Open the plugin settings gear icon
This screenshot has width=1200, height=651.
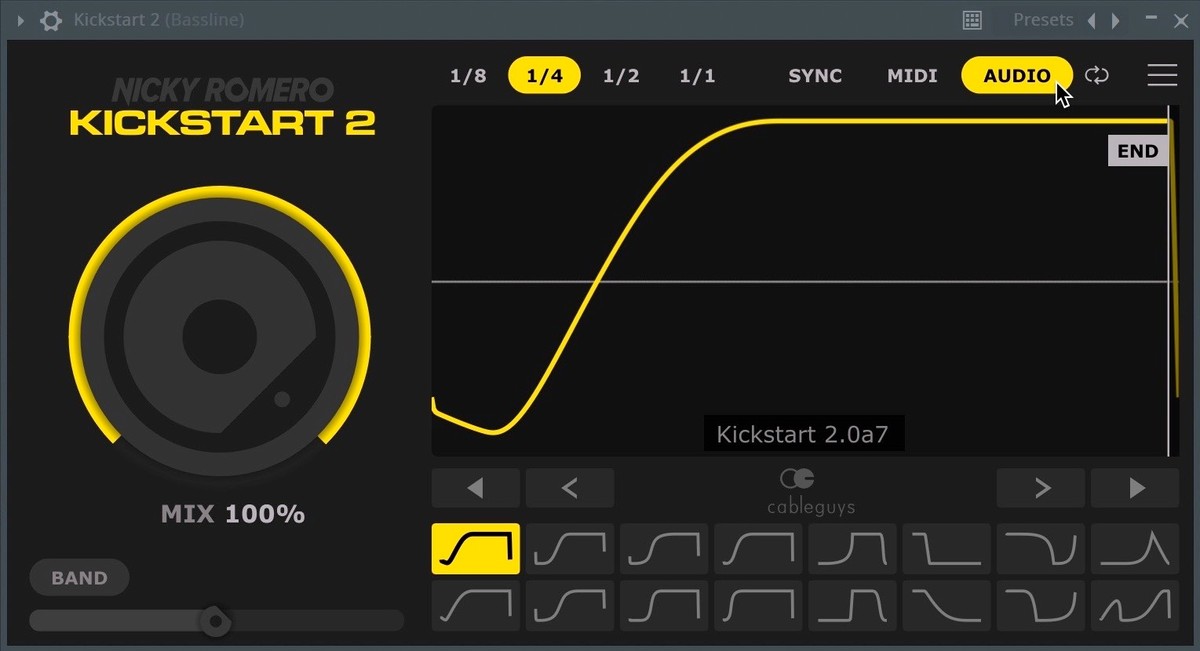(50, 20)
